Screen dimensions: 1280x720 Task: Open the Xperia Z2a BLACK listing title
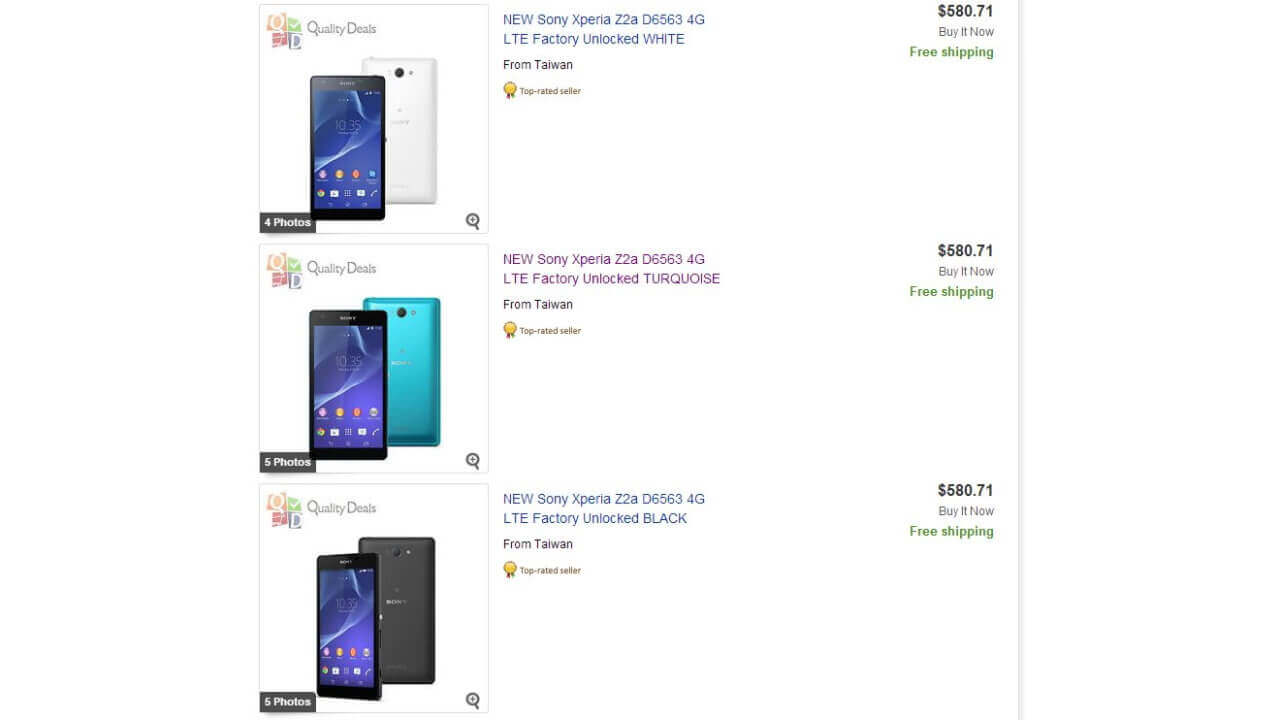[603, 508]
